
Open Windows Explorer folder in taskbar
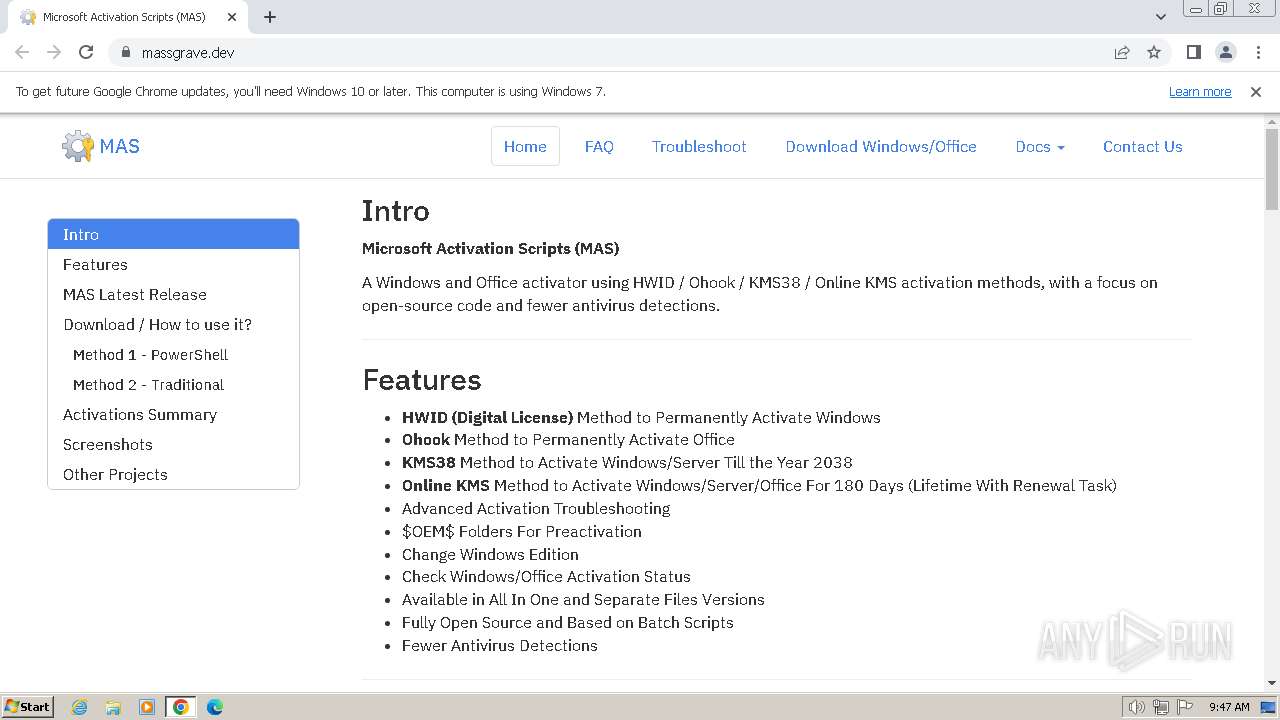[x=113, y=707]
